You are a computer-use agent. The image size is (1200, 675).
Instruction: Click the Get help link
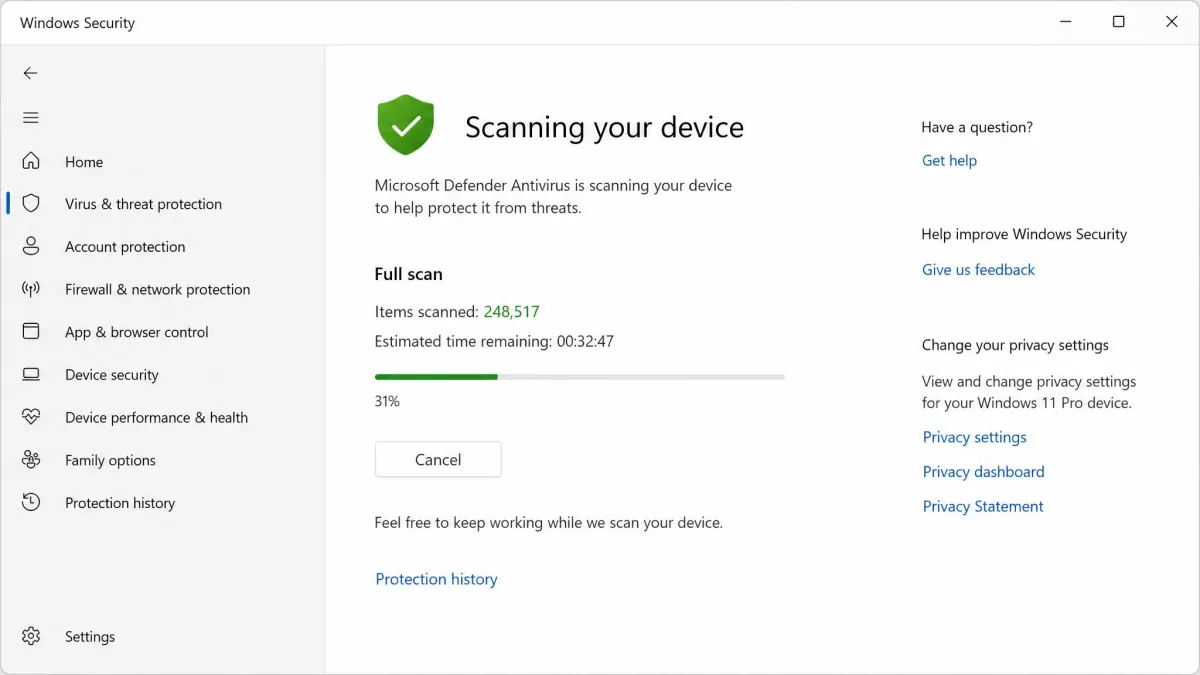(949, 161)
